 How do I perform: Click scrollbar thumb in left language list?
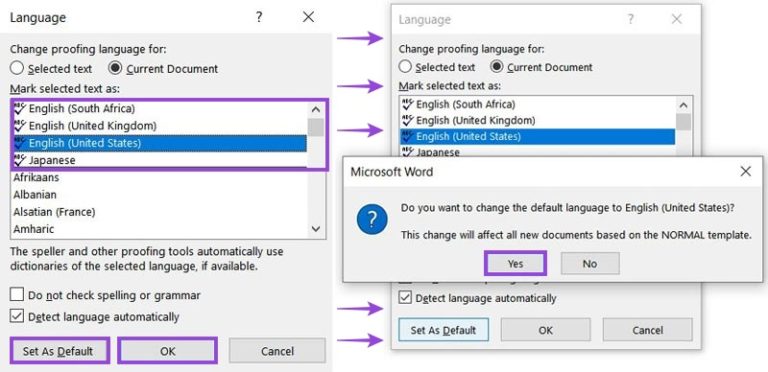click(316, 127)
